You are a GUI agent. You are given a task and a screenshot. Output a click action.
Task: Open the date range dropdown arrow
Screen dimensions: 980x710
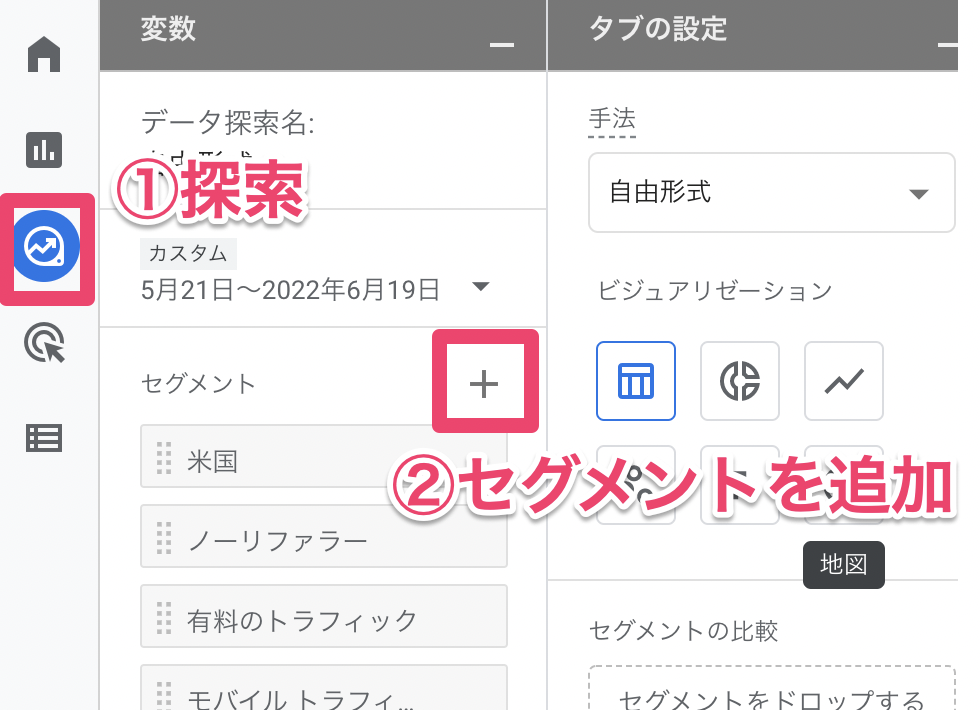point(481,288)
